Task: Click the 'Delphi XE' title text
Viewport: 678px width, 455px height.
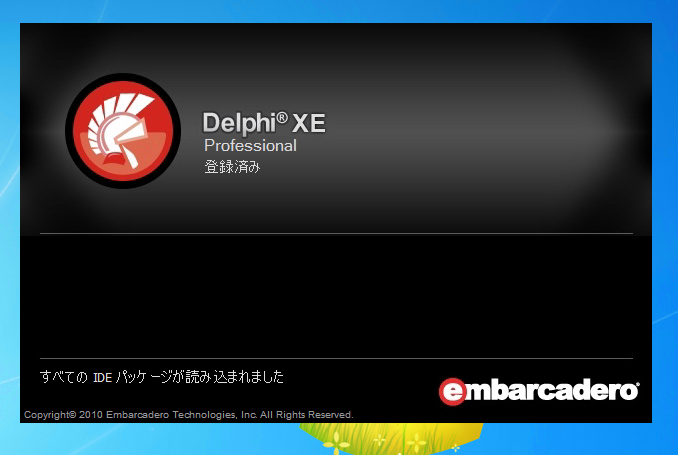Action: [264, 123]
